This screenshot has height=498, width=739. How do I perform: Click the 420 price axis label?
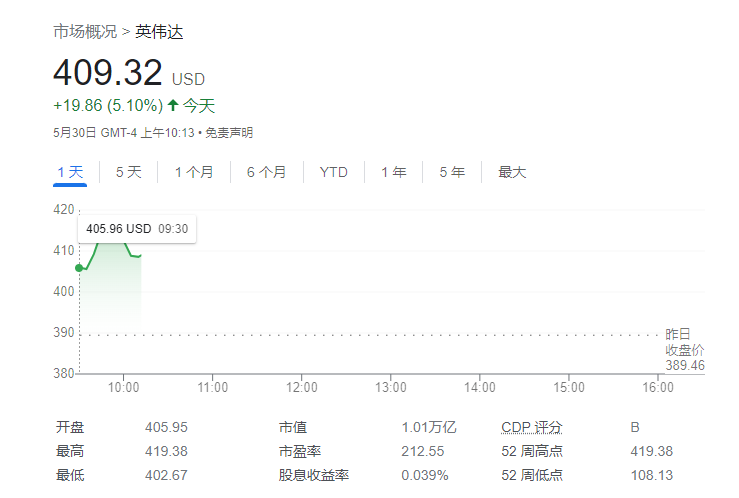point(64,209)
